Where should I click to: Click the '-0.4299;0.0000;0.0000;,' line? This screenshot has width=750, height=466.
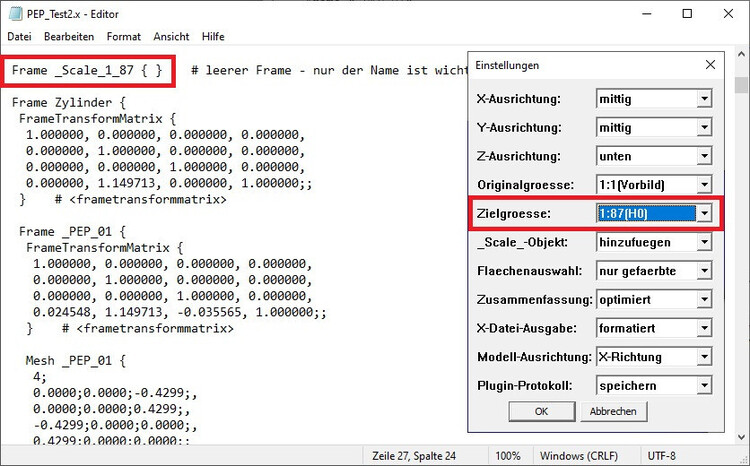[115, 425]
